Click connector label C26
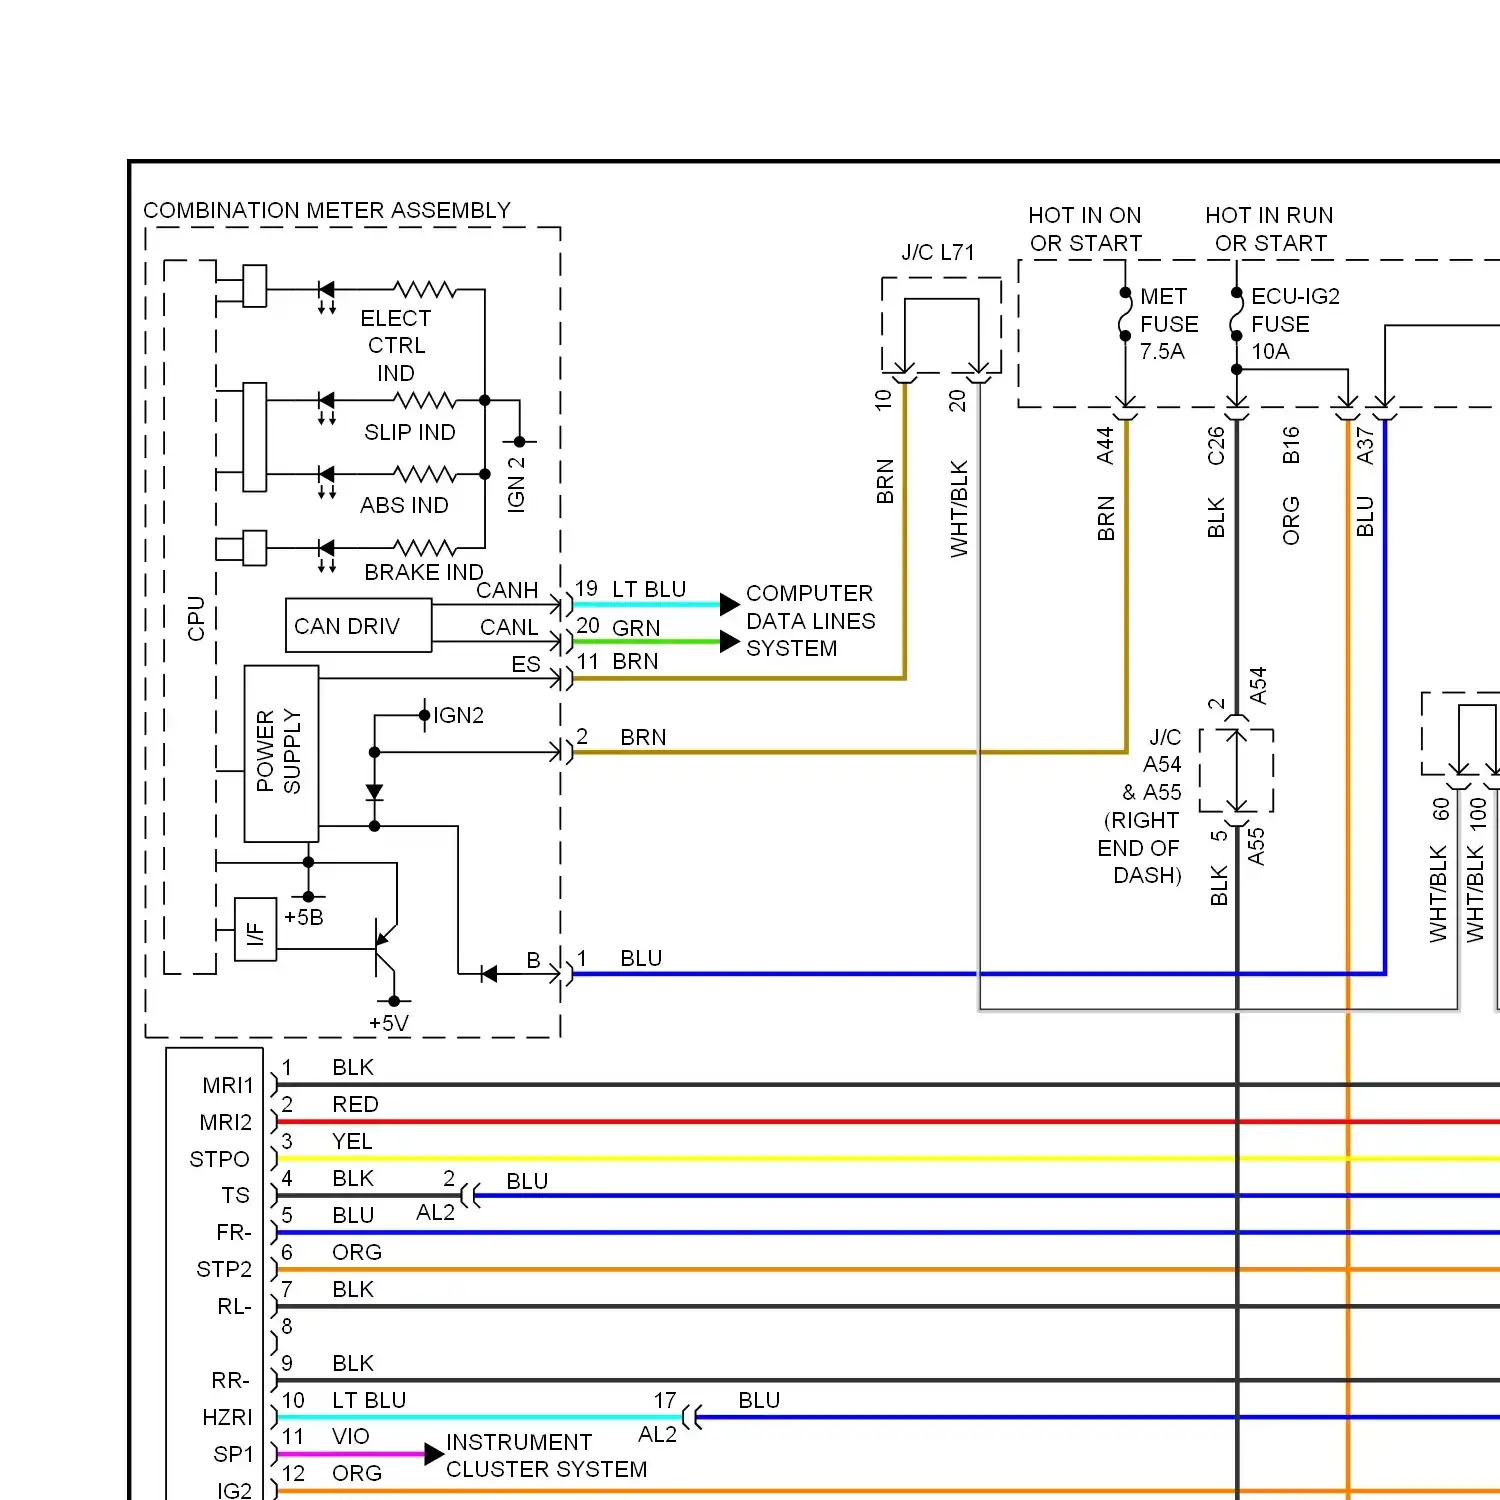This screenshot has width=1500, height=1500. 1216,446
